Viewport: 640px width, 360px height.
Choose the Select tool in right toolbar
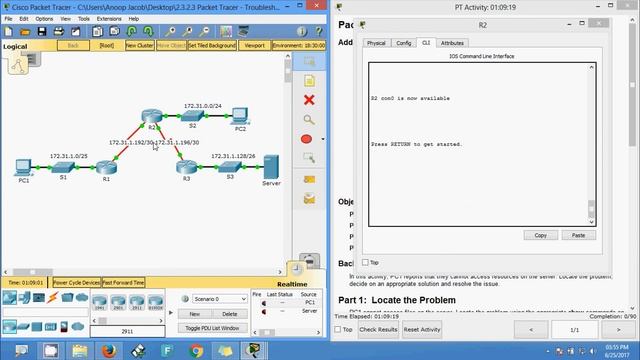[309, 62]
